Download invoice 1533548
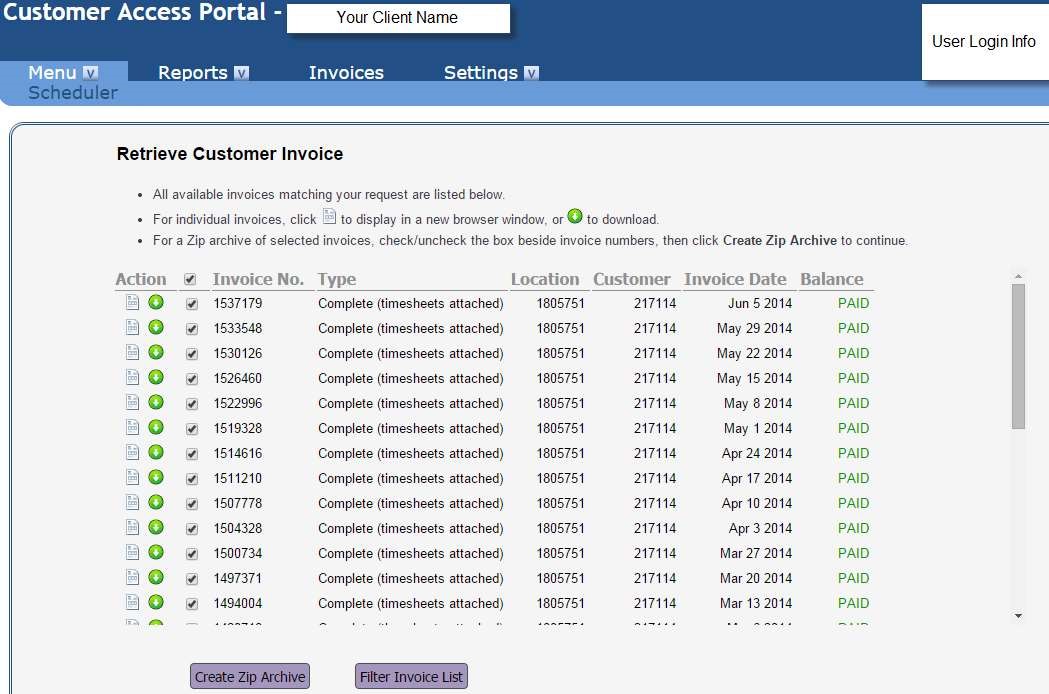1049x694 pixels. pos(156,327)
